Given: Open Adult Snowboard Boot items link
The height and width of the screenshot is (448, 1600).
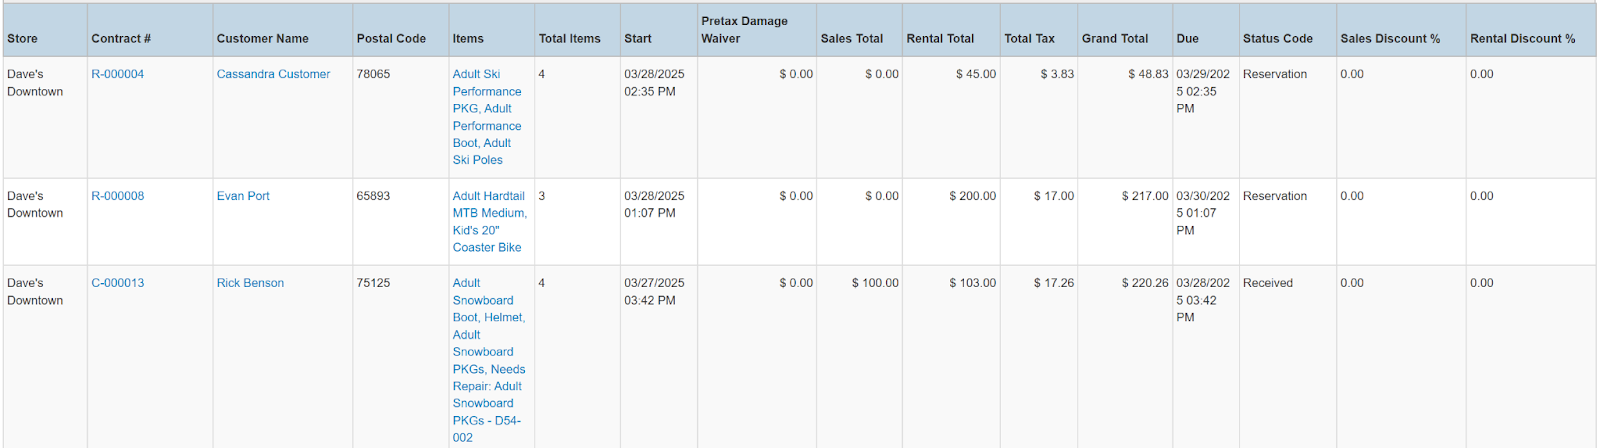Looking at the screenshot, I should 482,300.
